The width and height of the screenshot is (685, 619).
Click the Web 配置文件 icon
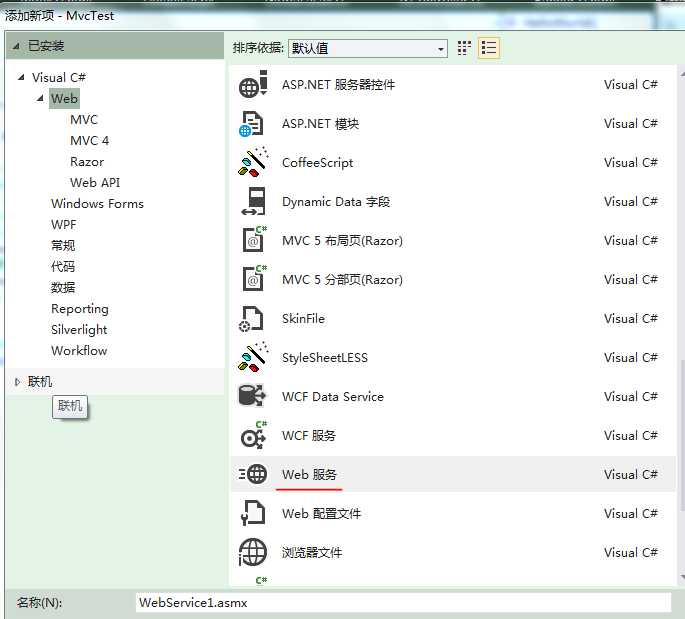253,513
